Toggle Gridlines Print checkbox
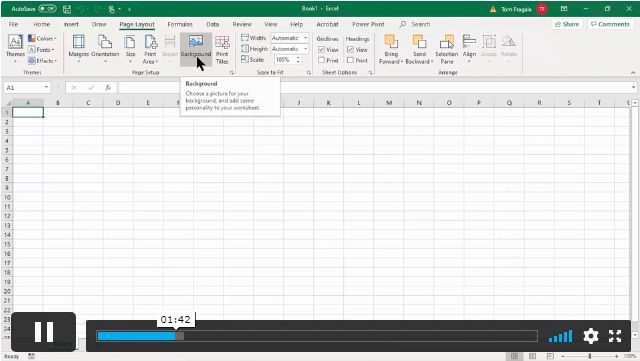 point(321,60)
